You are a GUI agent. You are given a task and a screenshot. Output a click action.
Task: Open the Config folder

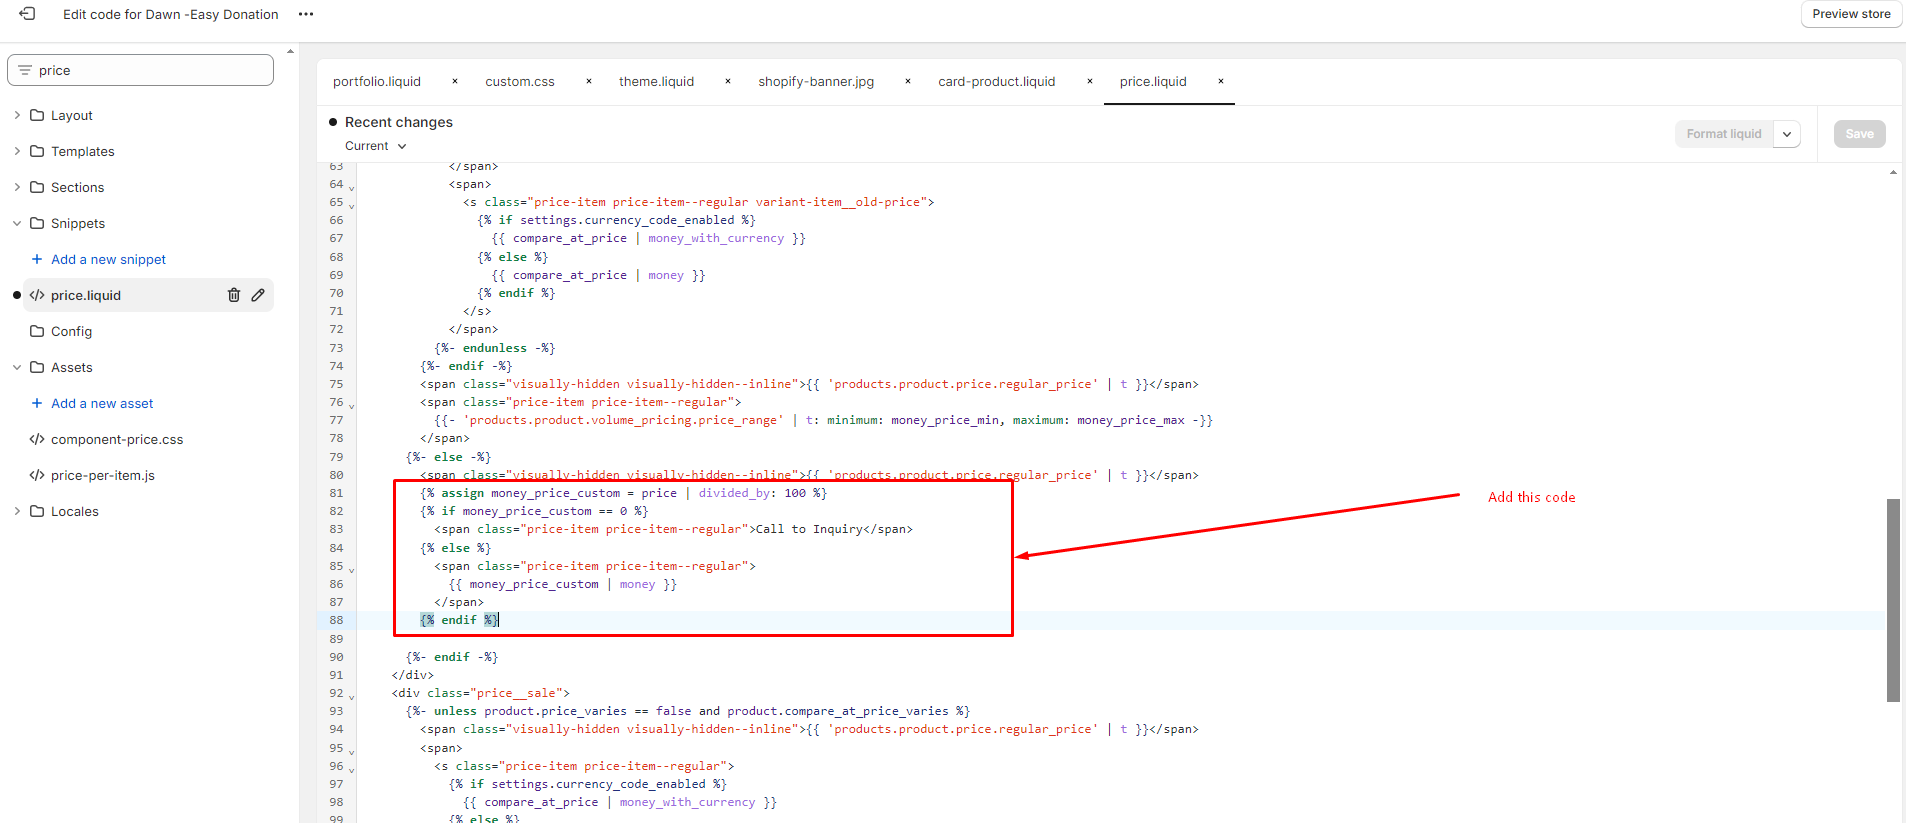[71, 331]
